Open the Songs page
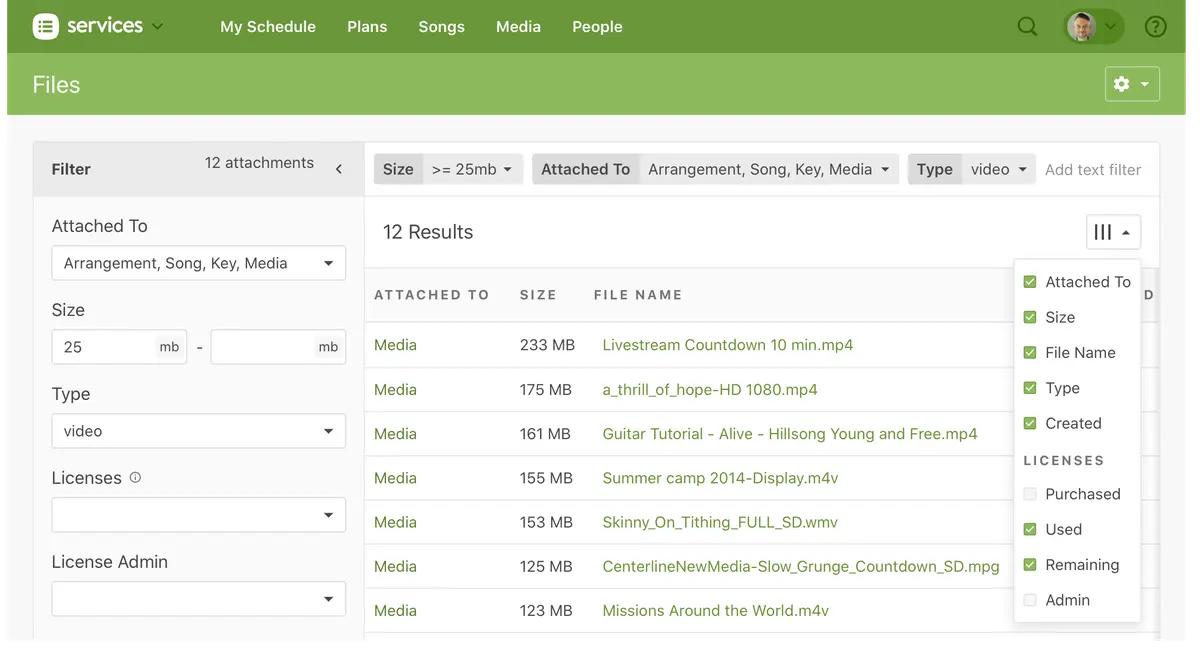 (442, 27)
